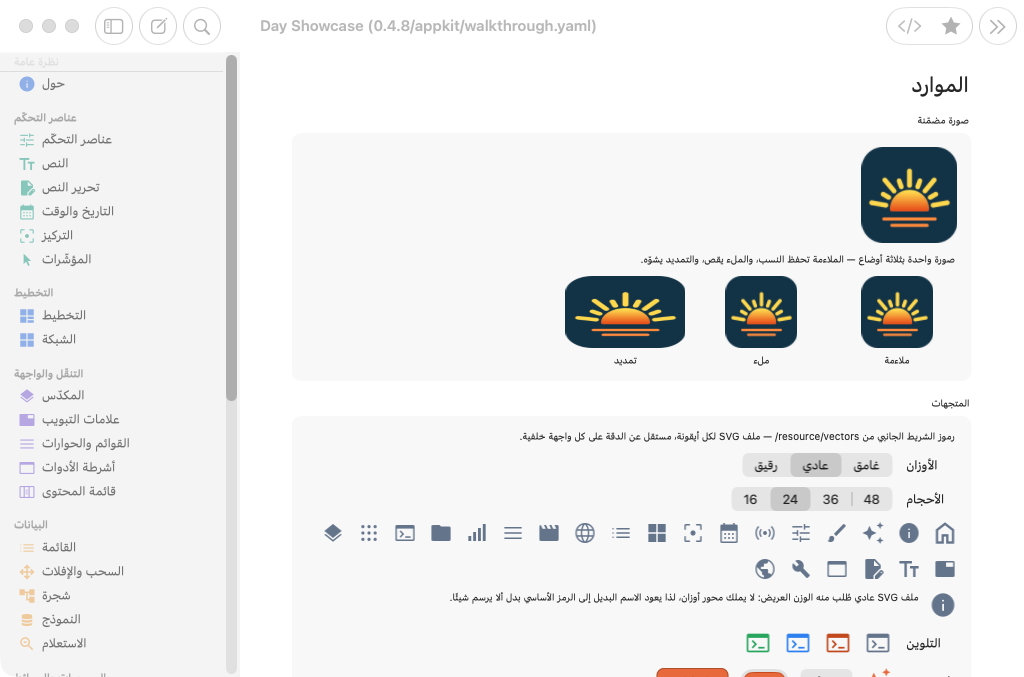
Task: Click the bar chart vector icon
Action: [x=477, y=533]
